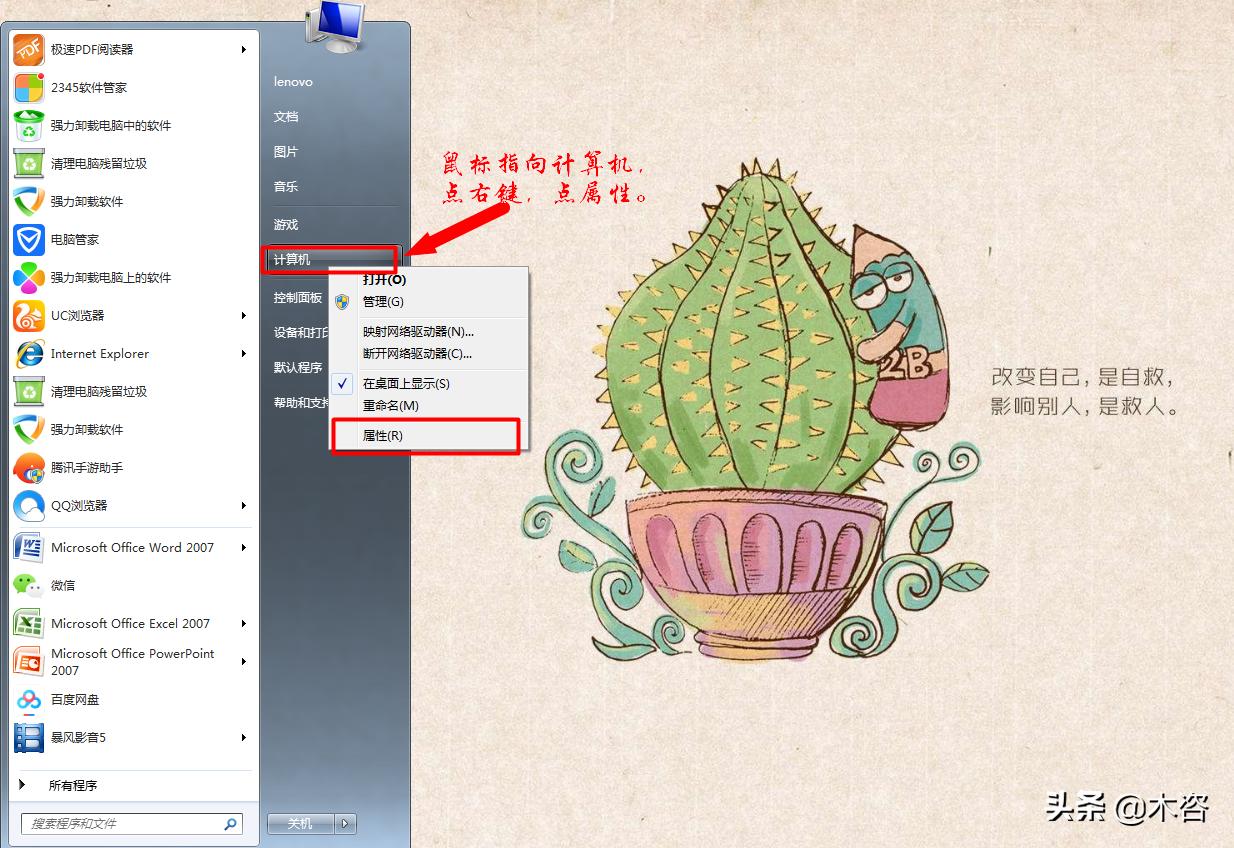Launch QQ浏览器
The height and width of the screenshot is (848, 1234).
(75, 506)
